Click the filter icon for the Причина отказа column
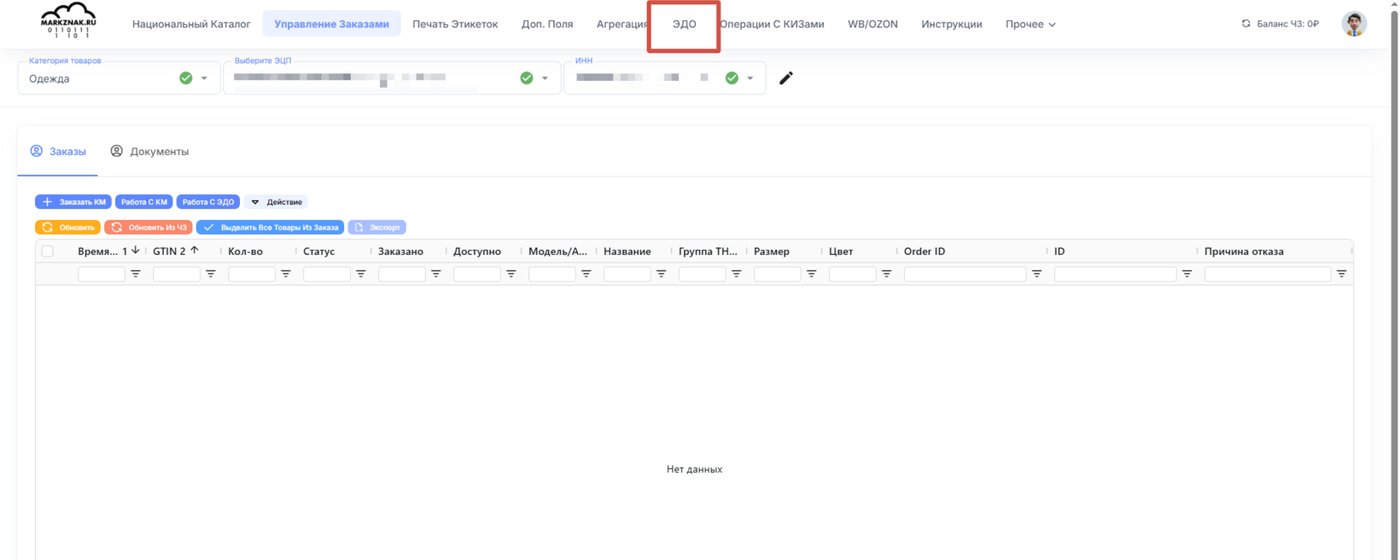 point(1342,274)
